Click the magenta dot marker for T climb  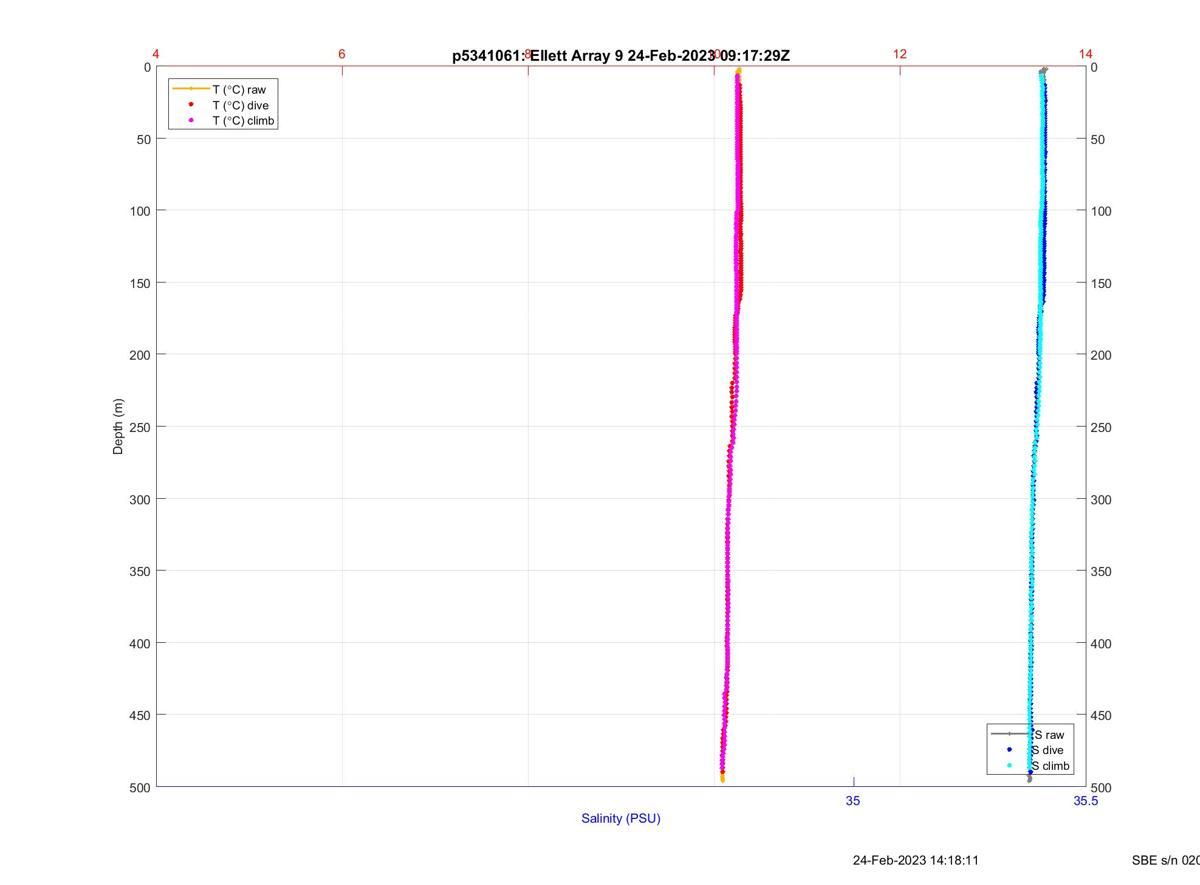click(x=191, y=121)
